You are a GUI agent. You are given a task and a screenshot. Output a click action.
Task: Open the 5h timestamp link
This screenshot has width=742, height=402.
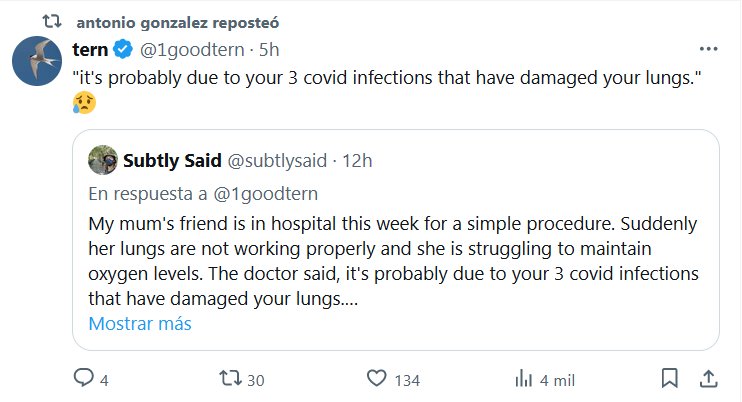pyautogui.click(x=269, y=49)
